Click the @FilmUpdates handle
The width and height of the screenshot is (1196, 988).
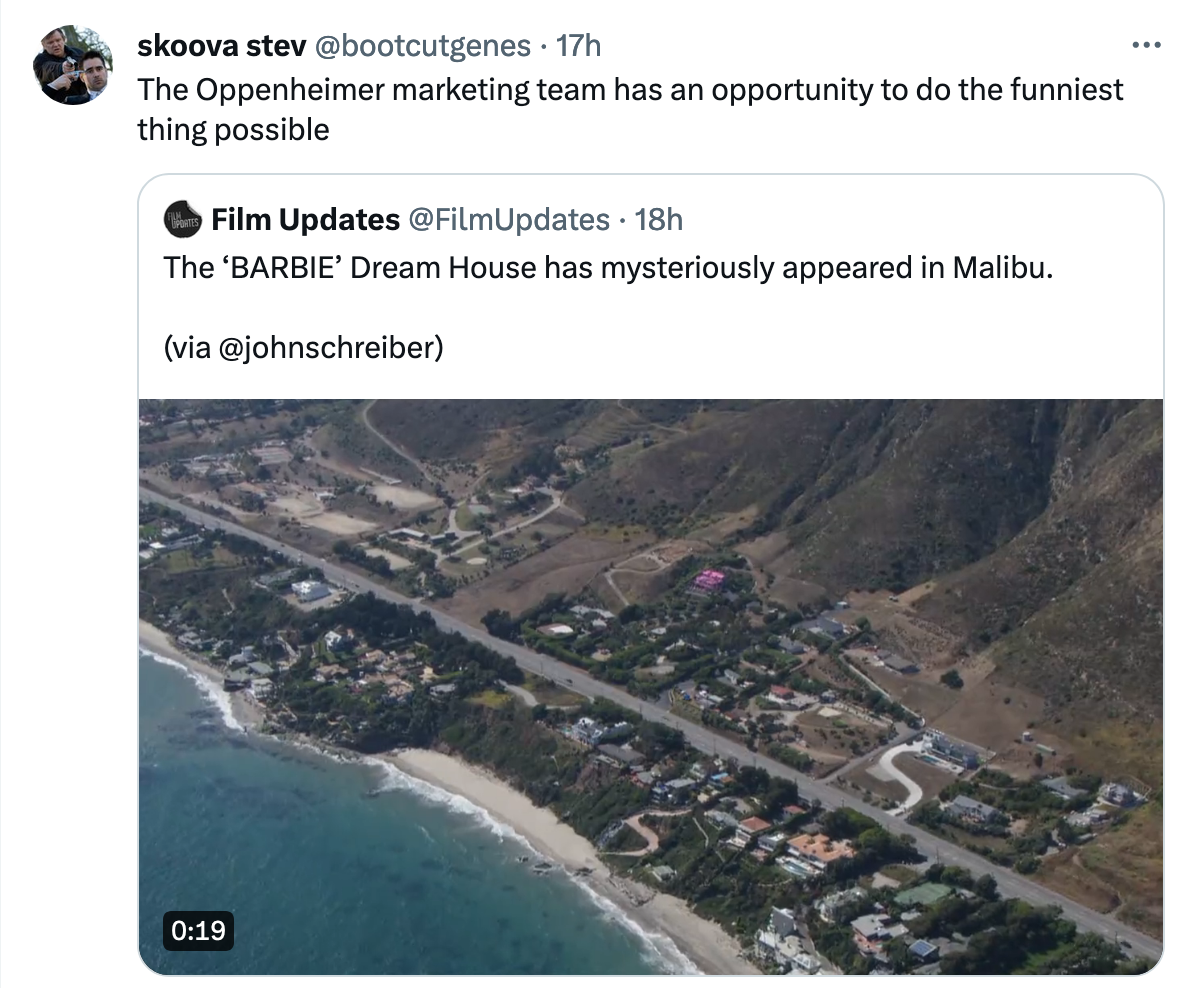509,220
